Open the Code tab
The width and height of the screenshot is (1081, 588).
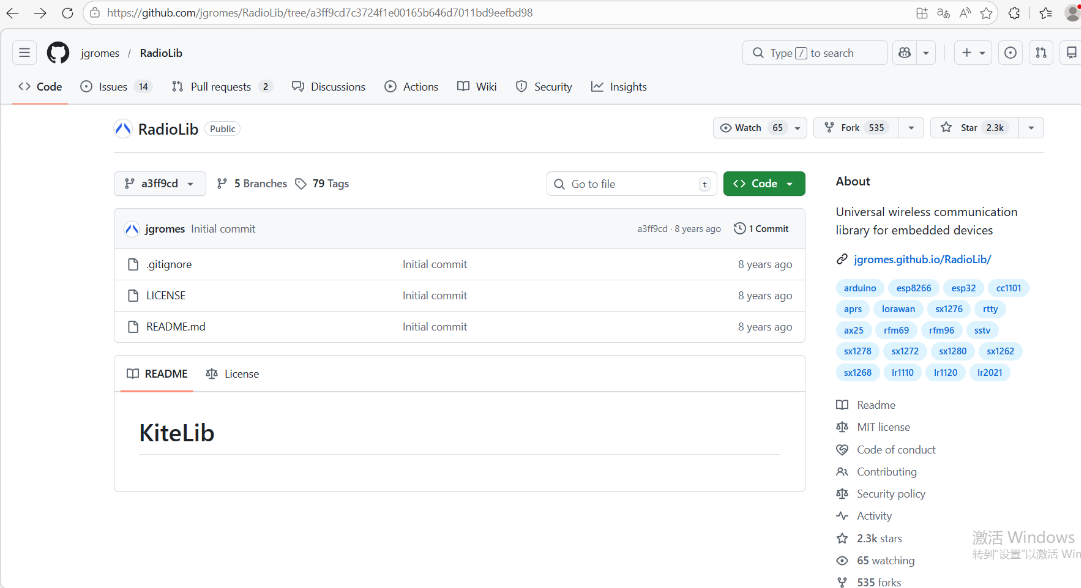click(x=40, y=87)
